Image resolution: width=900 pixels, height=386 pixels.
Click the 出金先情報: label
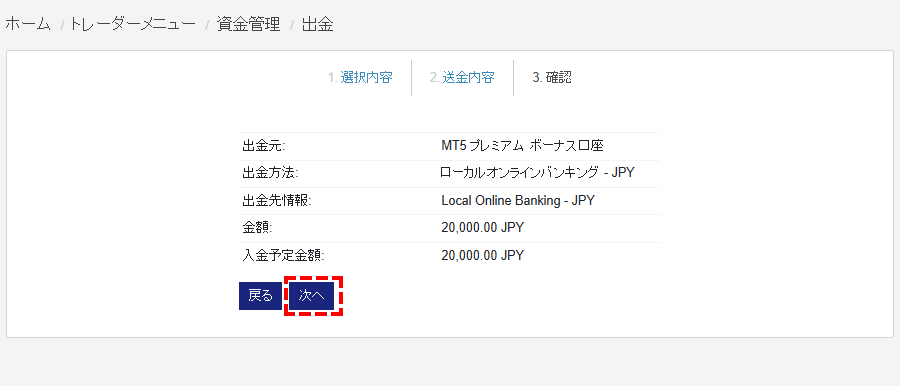(x=277, y=200)
